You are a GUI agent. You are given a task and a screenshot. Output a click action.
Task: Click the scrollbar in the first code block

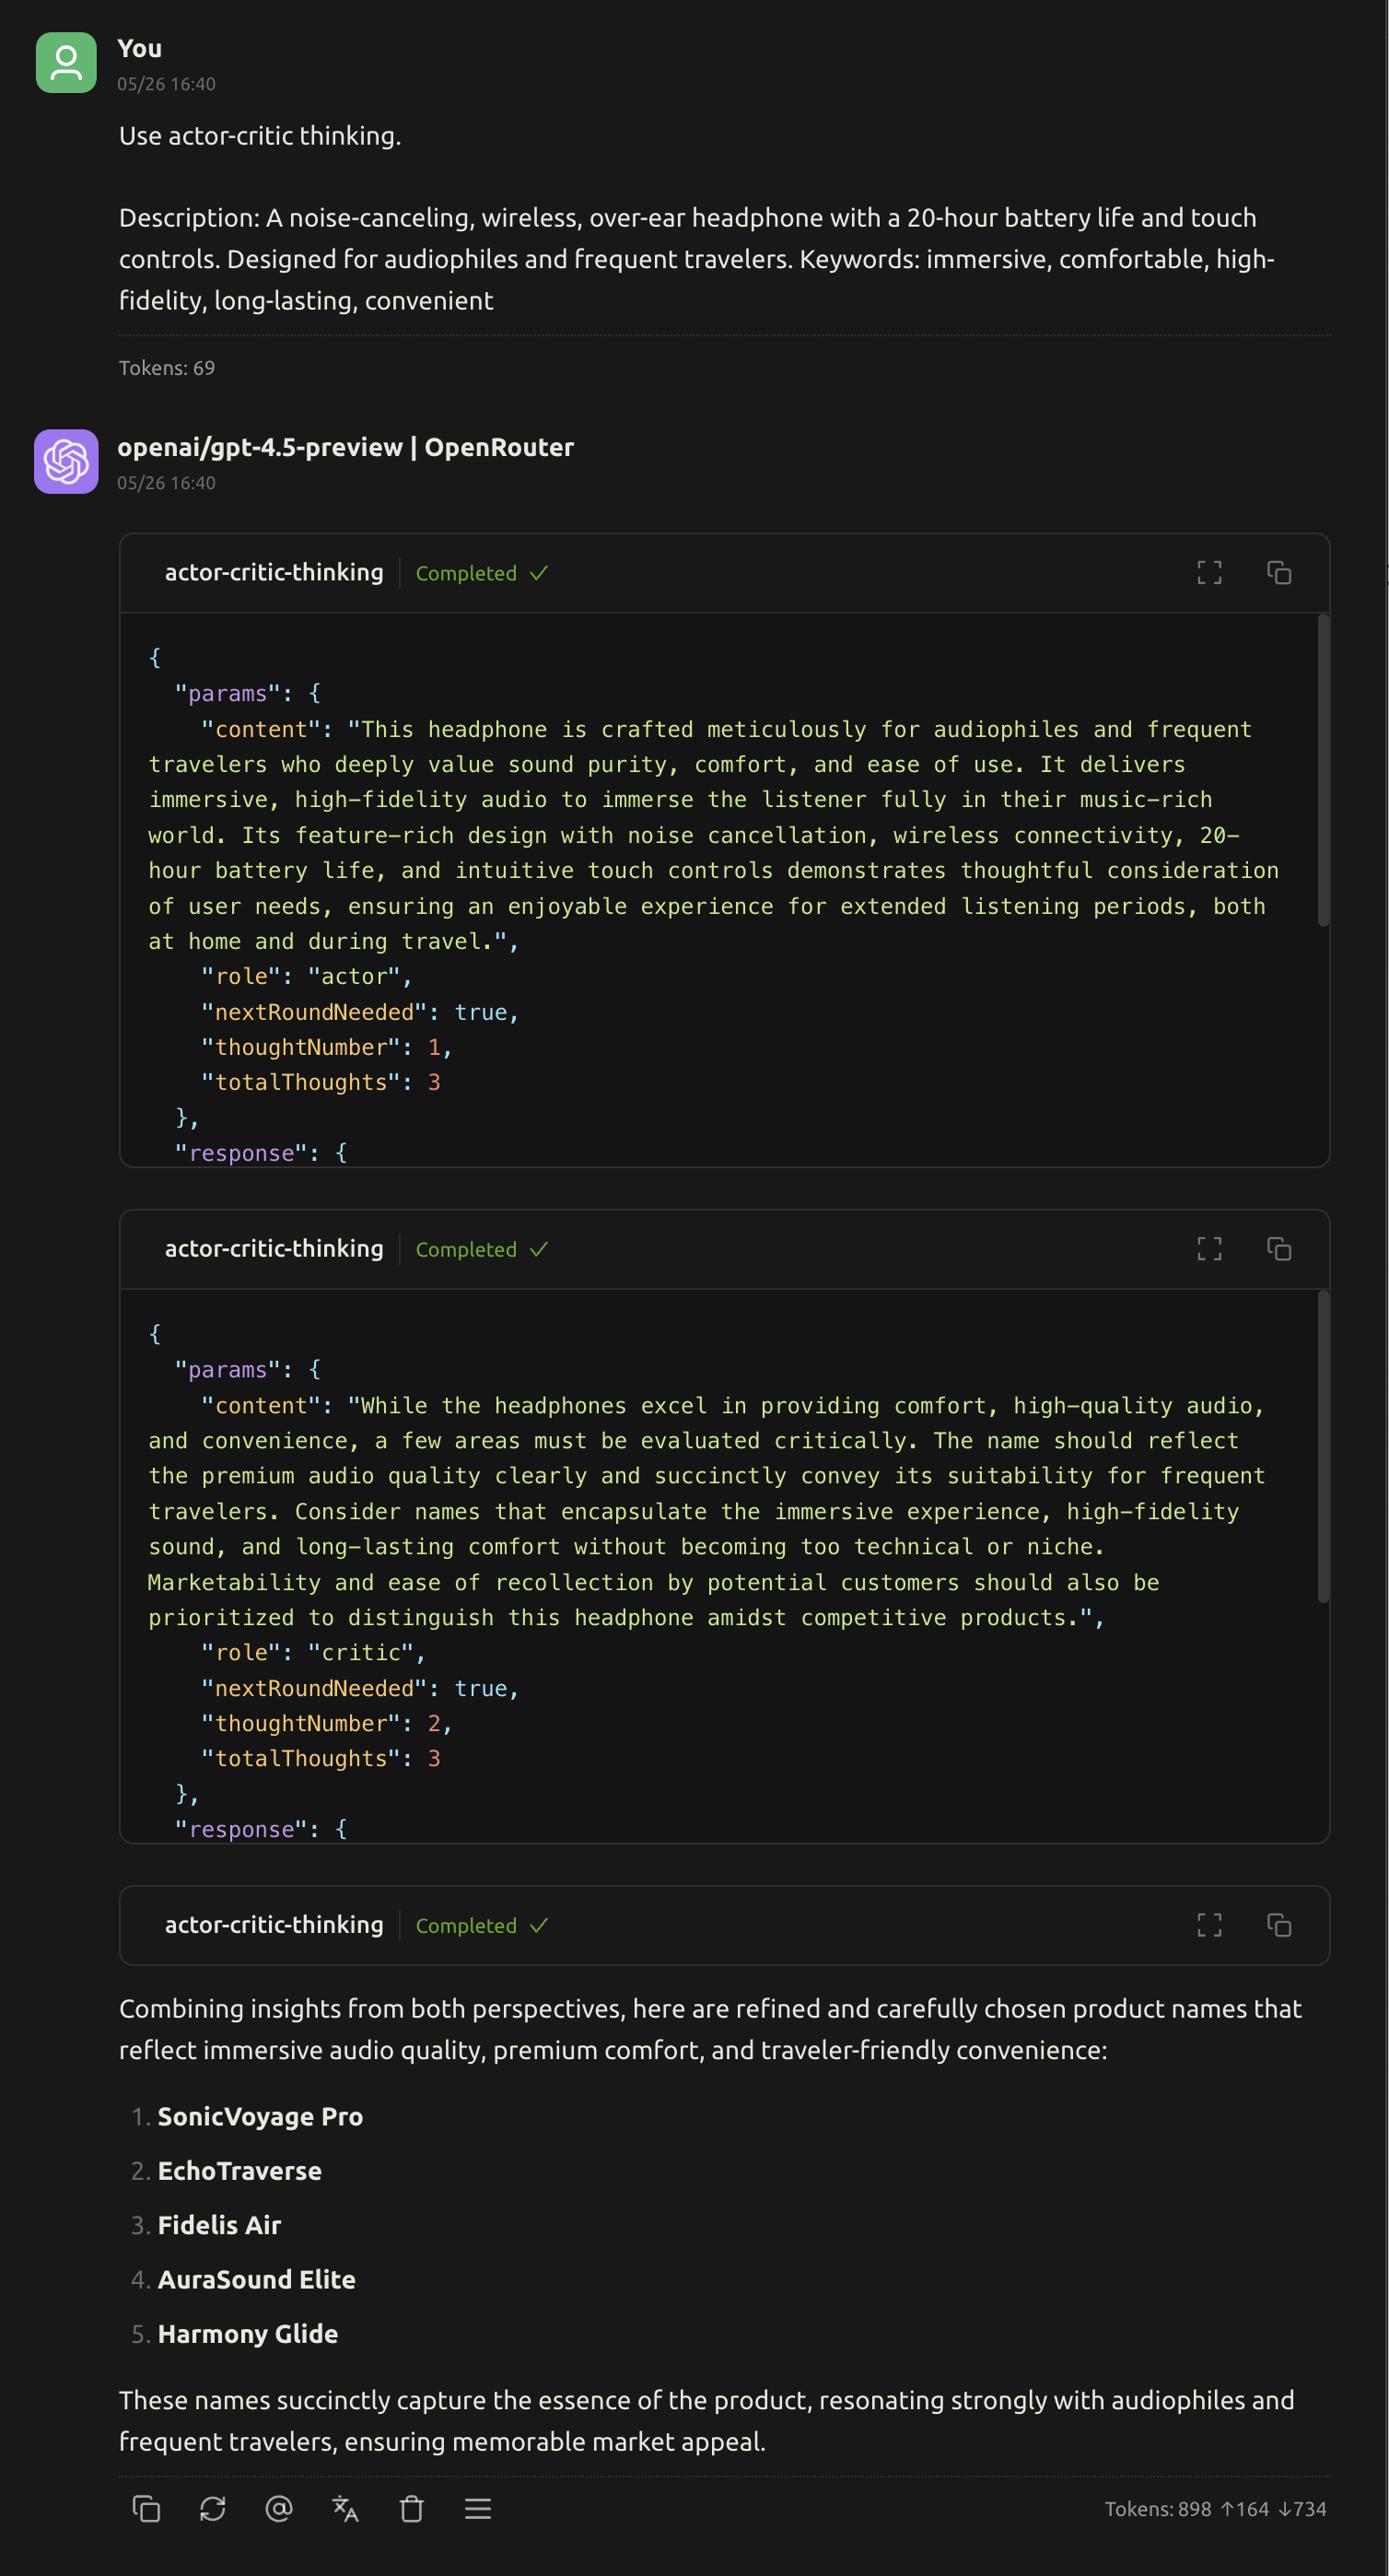coord(1323,771)
